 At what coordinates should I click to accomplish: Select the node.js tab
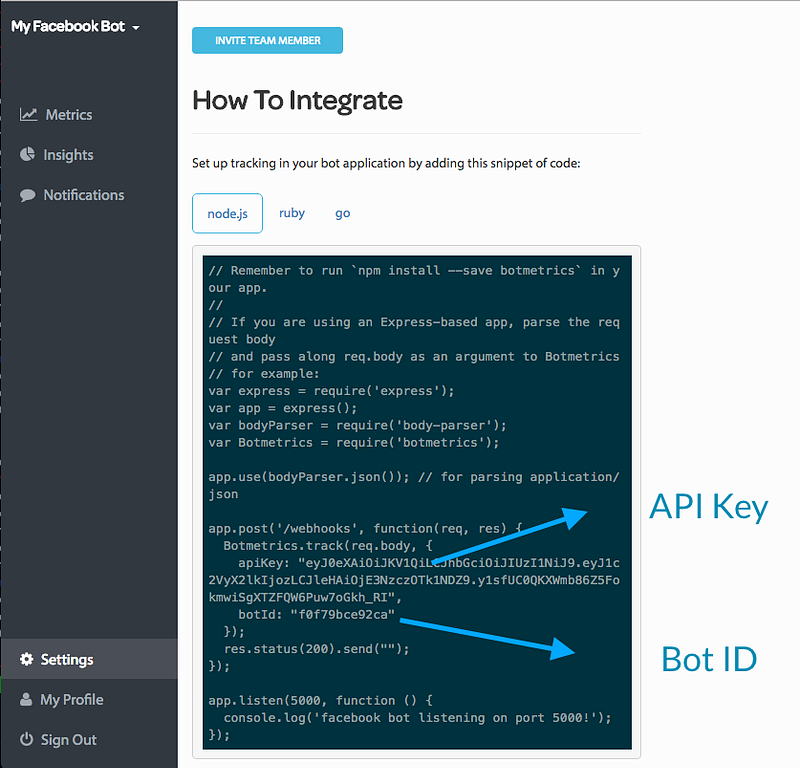click(x=228, y=213)
